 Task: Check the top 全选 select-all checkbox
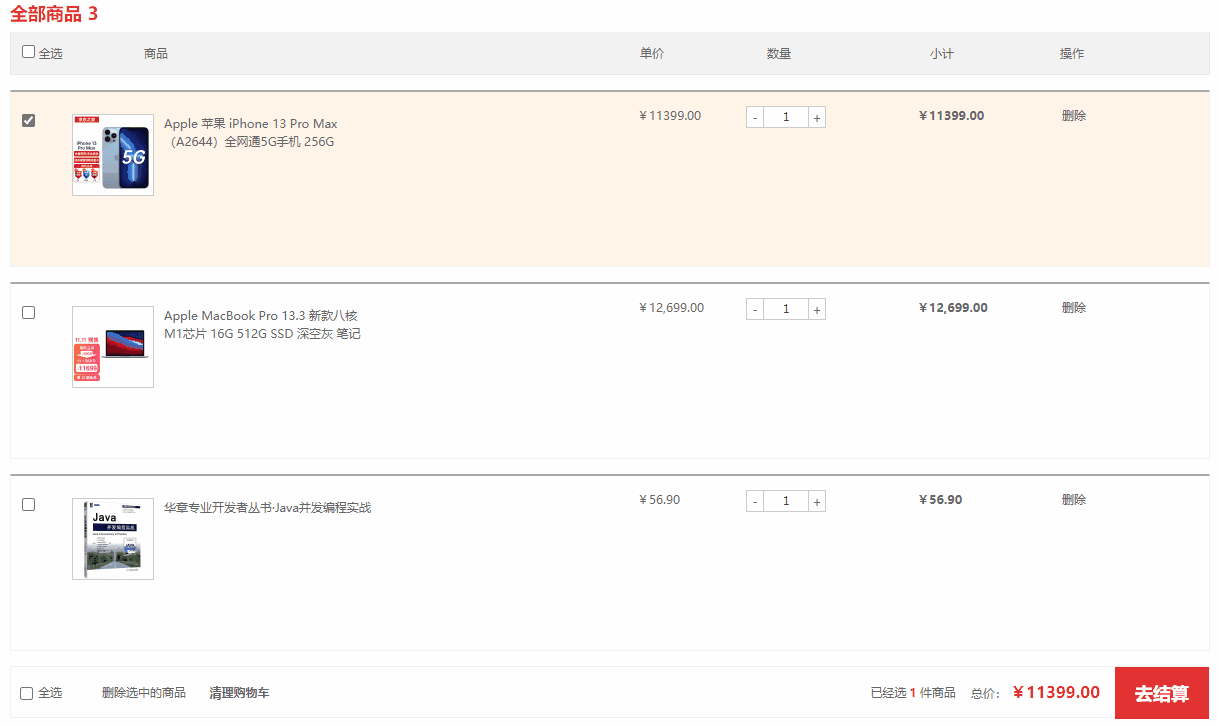(x=28, y=52)
